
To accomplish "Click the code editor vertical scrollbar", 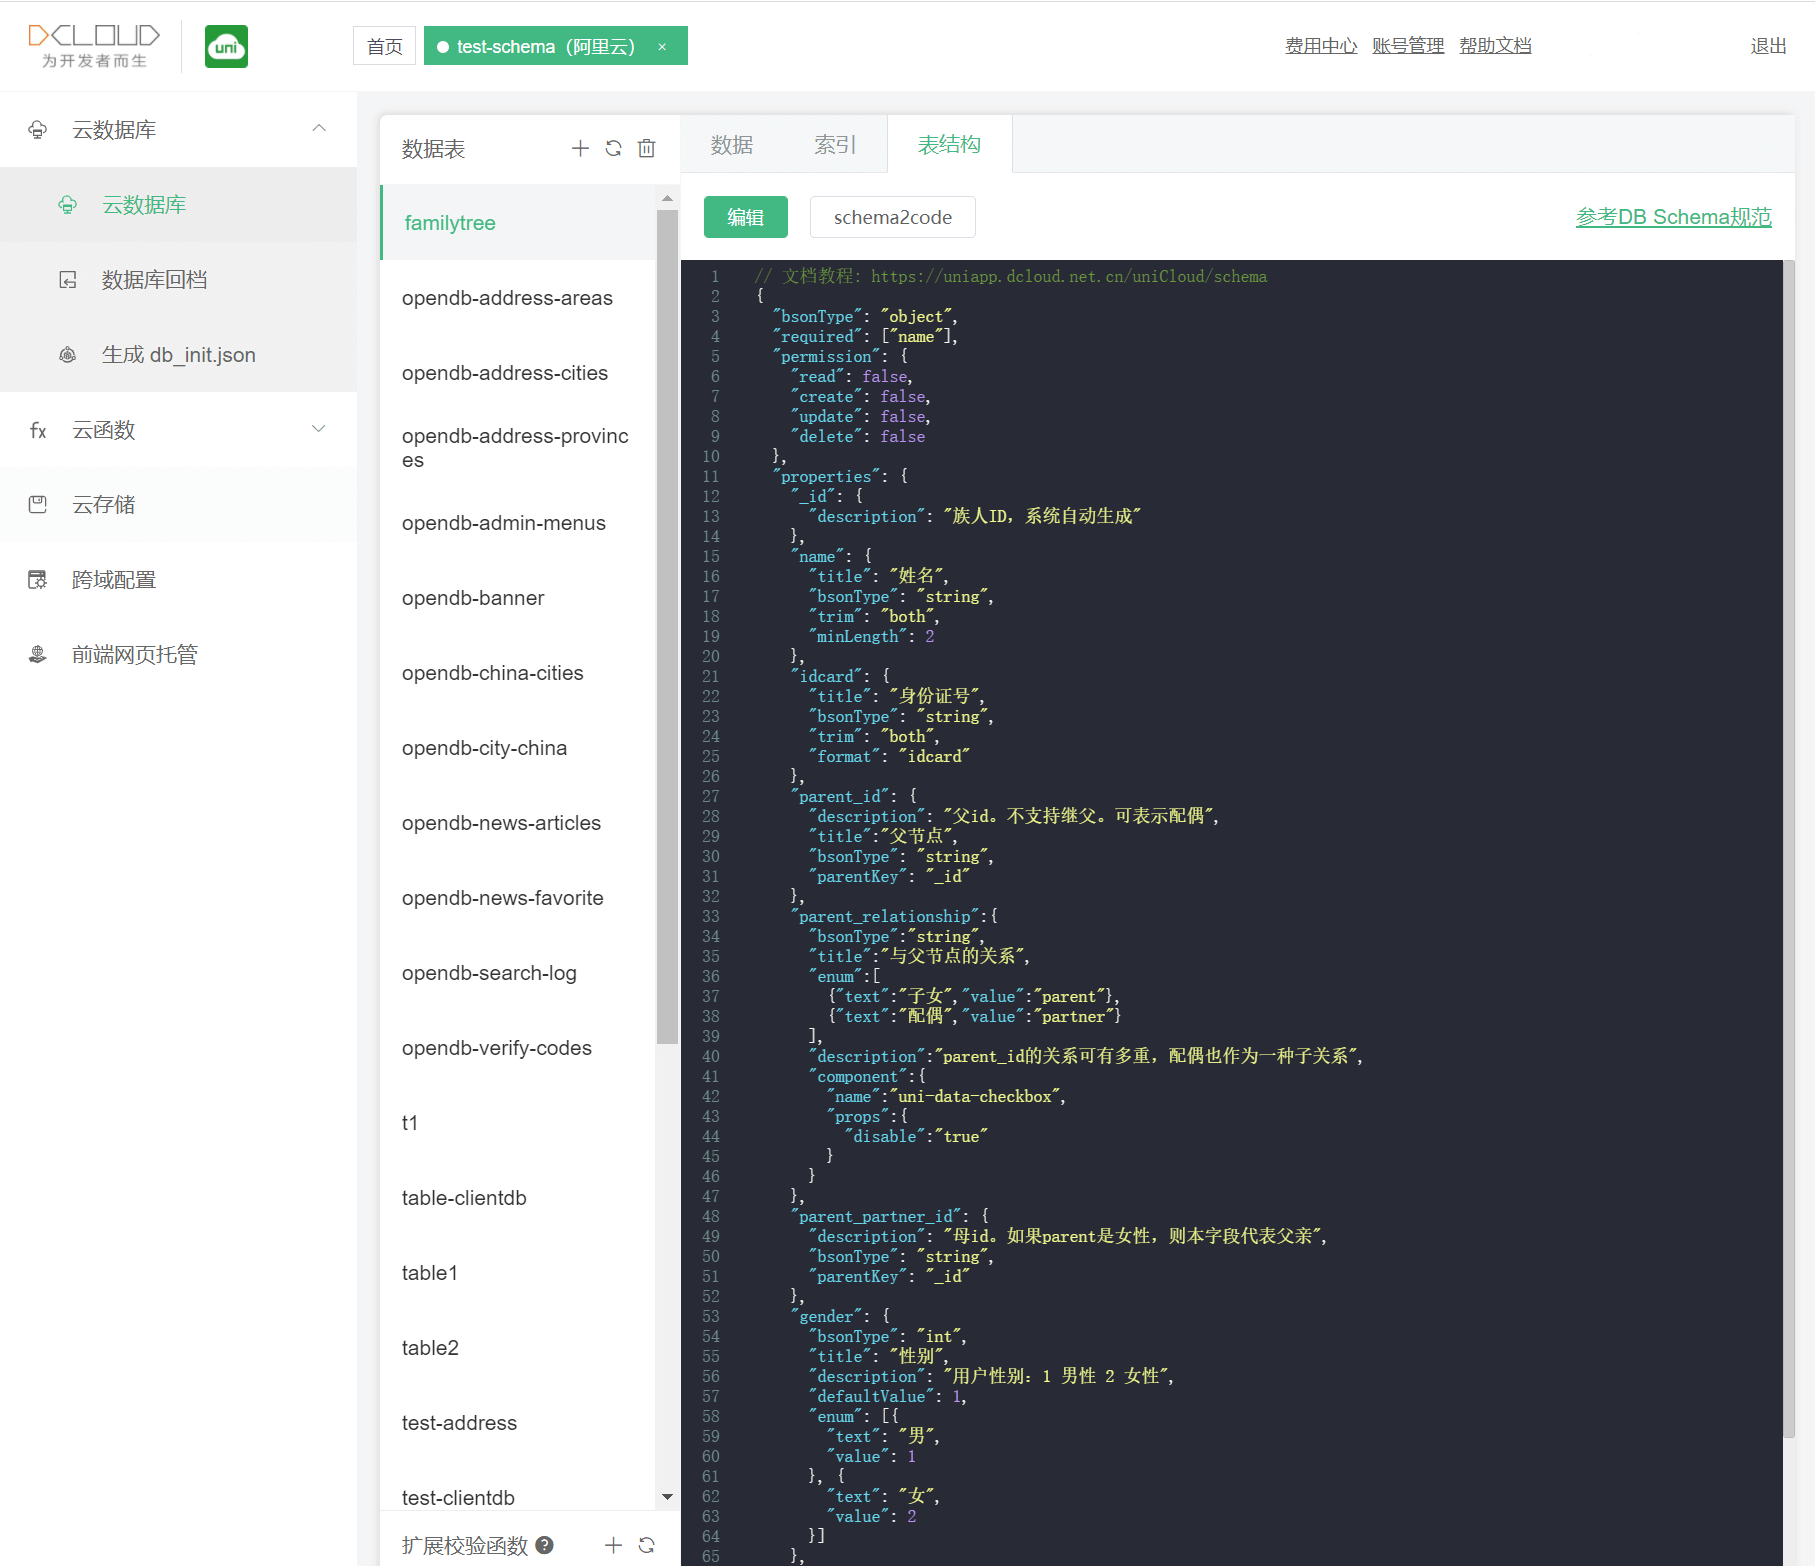I will click(x=1789, y=850).
